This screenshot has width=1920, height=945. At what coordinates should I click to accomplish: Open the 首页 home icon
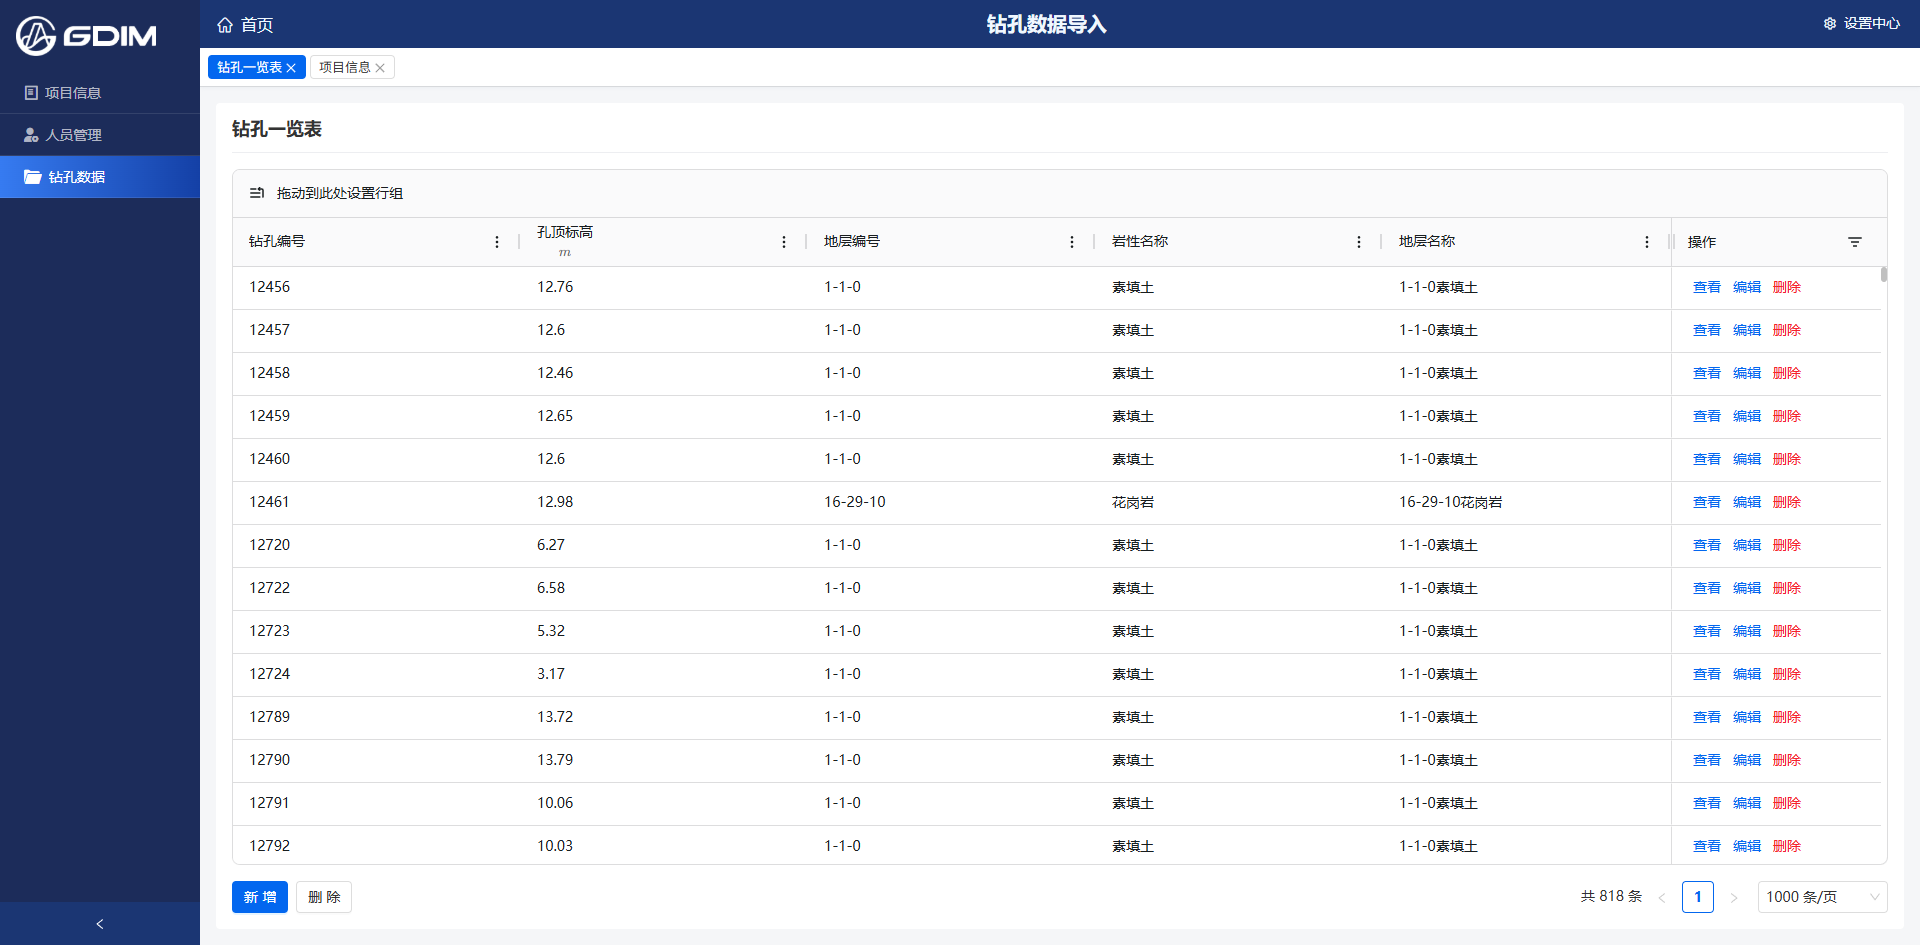(225, 25)
